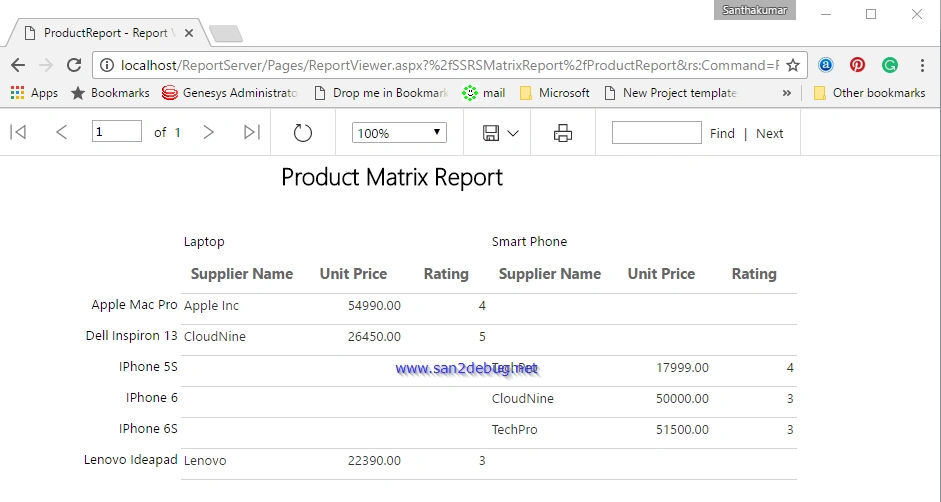Expand the export format dropdown arrow

(x=513, y=133)
